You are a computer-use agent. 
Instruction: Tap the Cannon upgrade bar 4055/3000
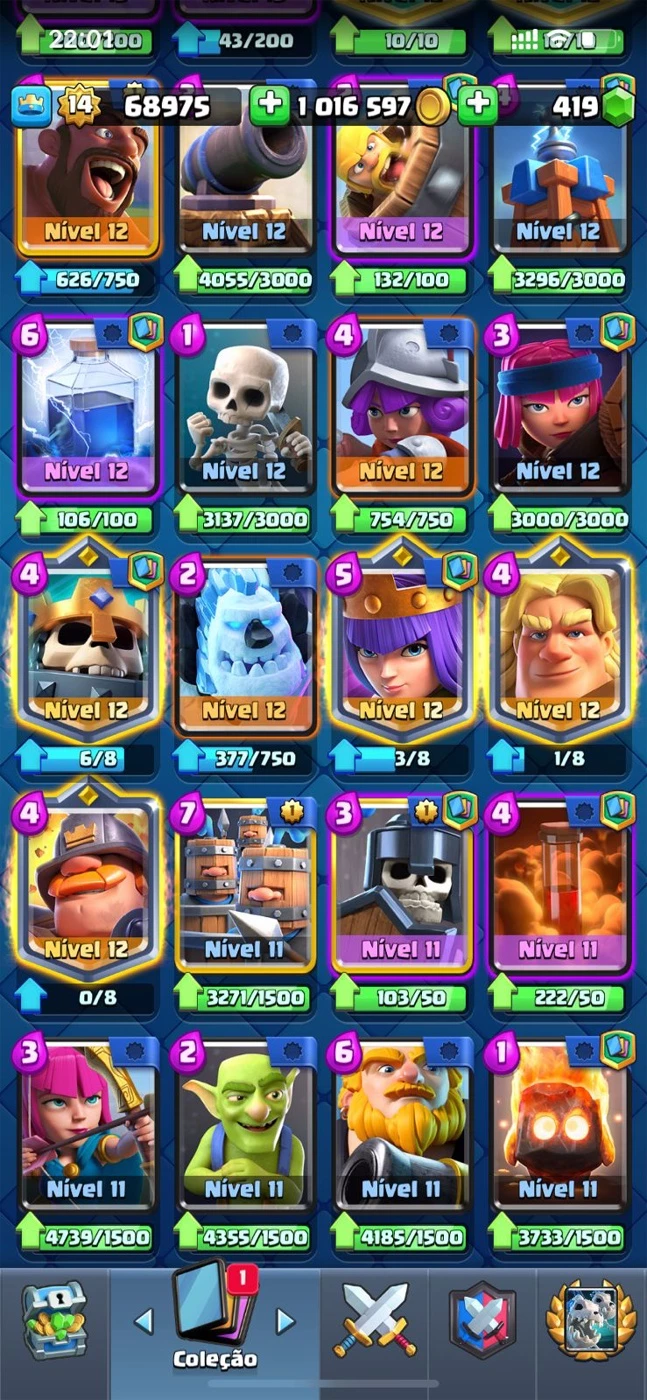(244, 280)
